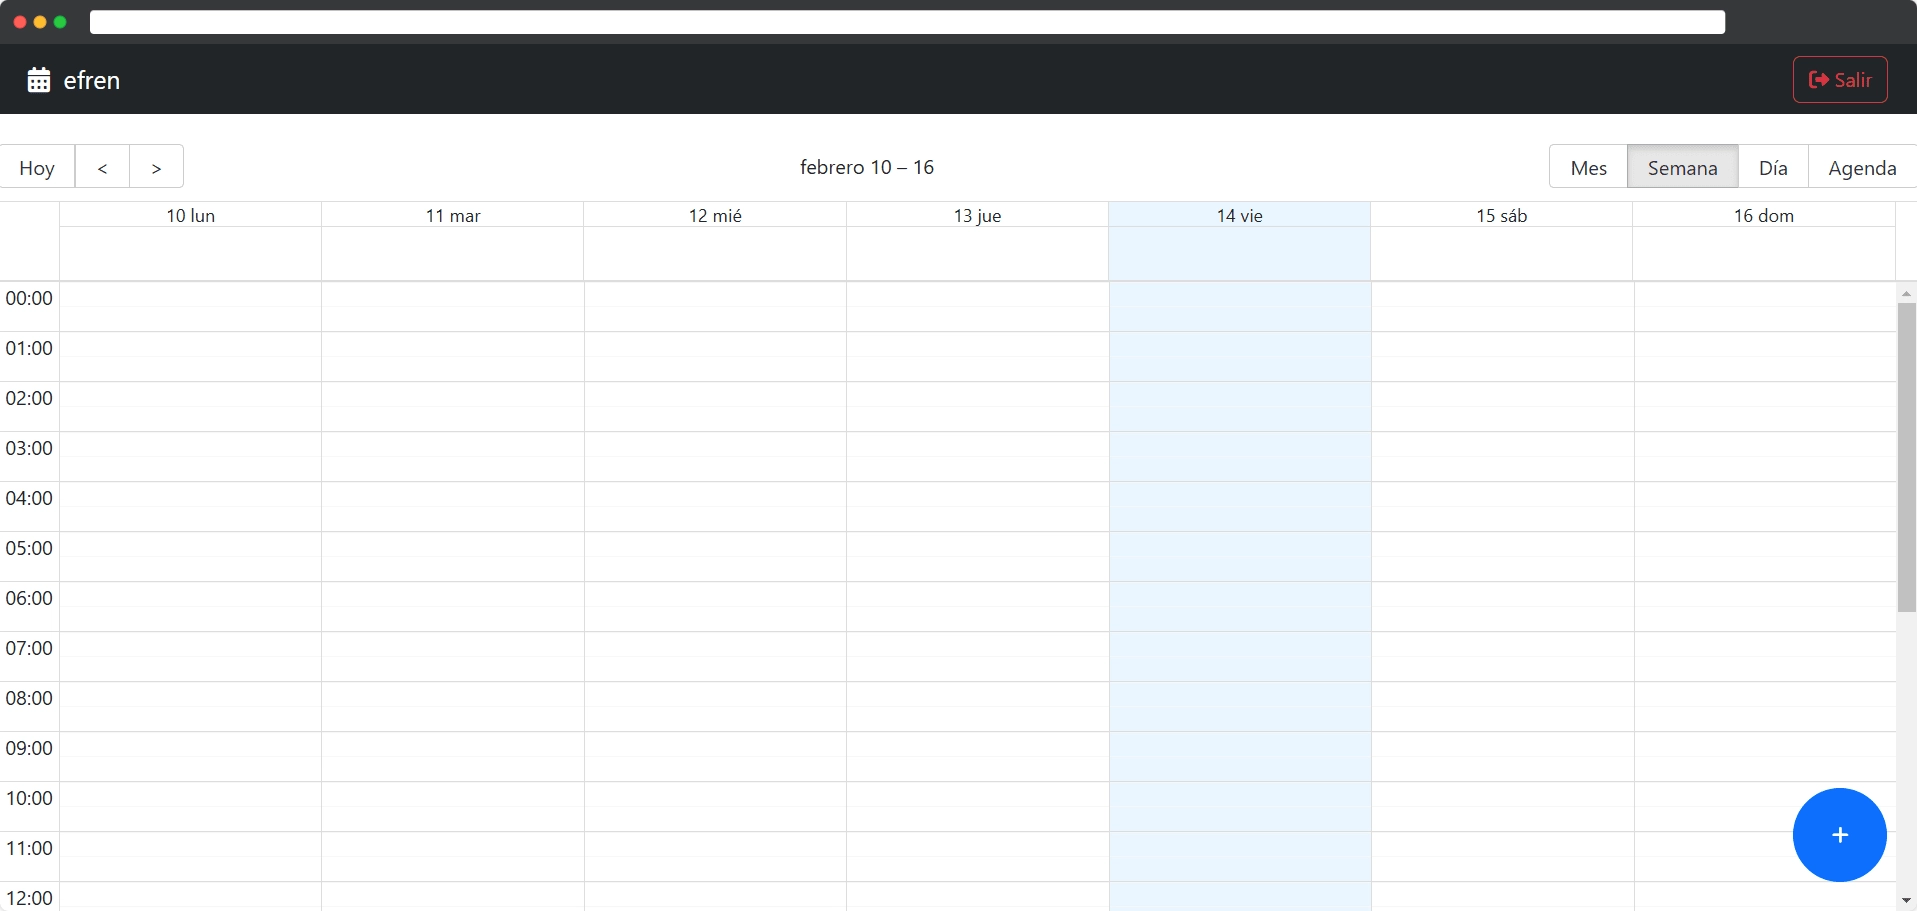This screenshot has width=1917, height=911.
Task: Click scrollbar up arrow in calendar
Action: tap(1906, 293)
